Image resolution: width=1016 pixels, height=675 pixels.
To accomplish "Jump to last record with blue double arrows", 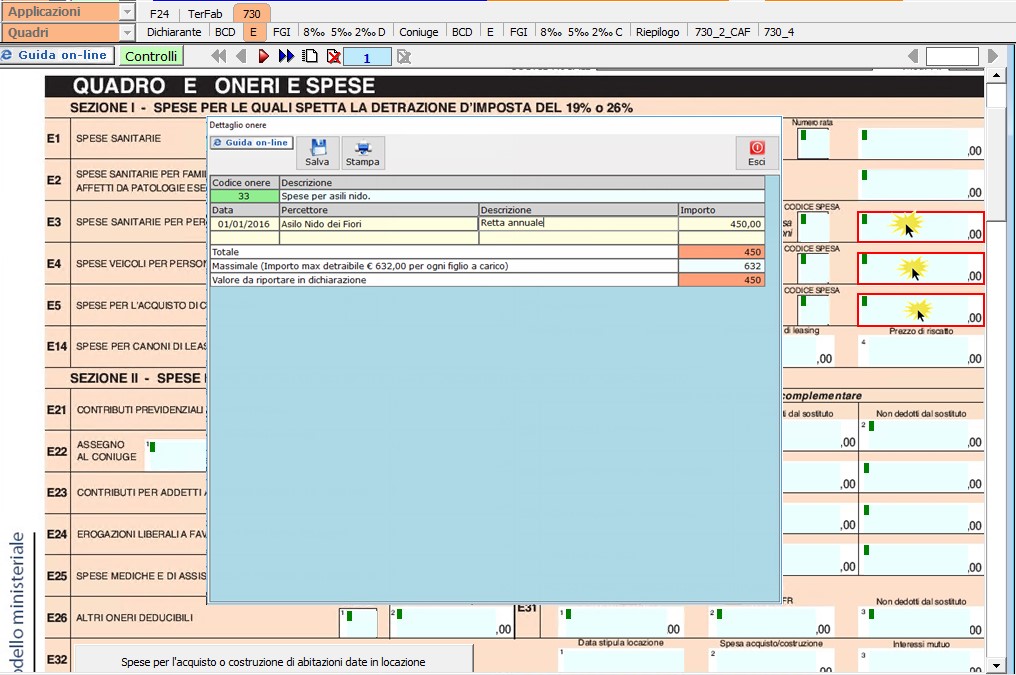I will (x=286, y=56).
